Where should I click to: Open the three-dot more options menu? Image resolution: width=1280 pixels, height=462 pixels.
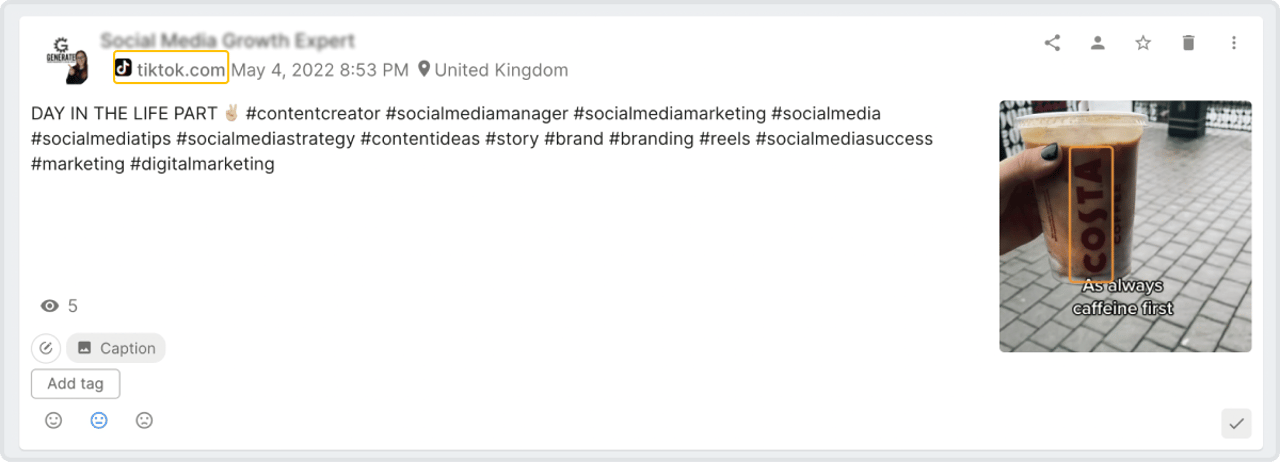tap(1234, 43)
